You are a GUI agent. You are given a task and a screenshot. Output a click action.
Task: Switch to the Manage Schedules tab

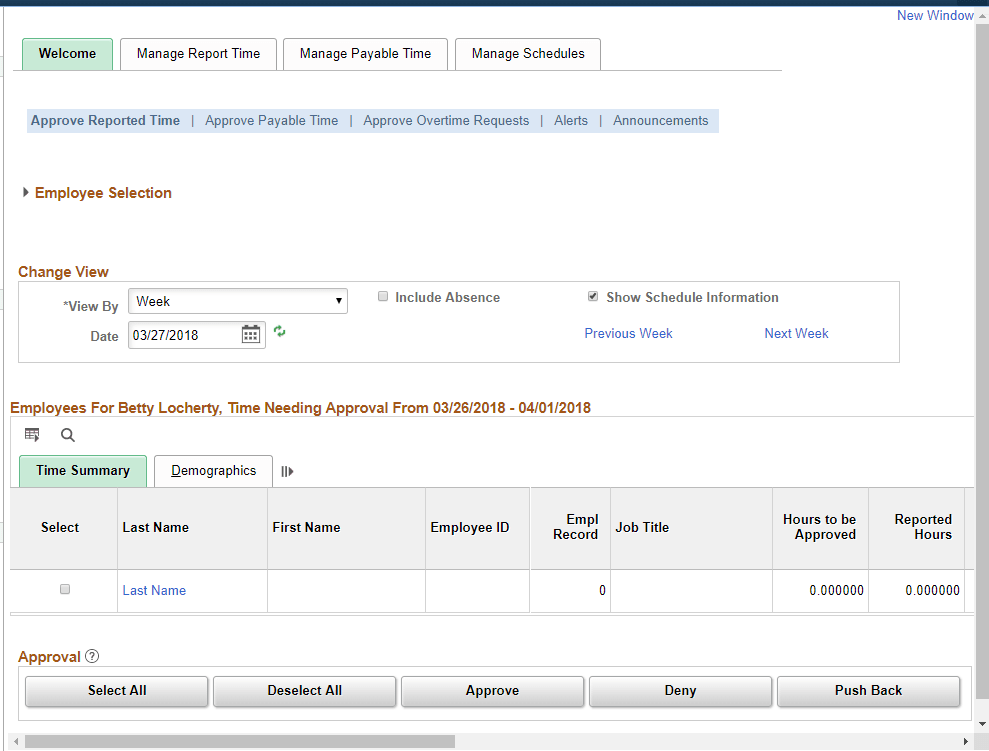click(x=527, y=54)
